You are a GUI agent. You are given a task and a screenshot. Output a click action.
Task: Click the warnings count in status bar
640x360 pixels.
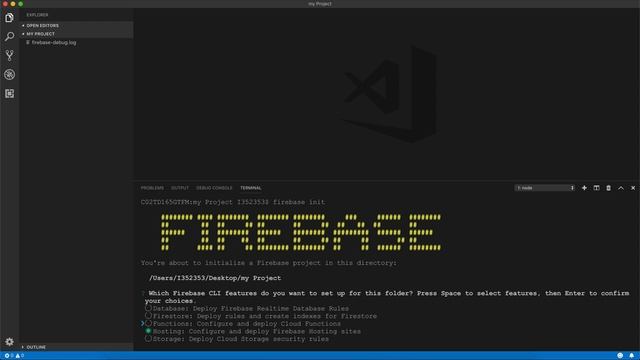(x=20, y=356)
